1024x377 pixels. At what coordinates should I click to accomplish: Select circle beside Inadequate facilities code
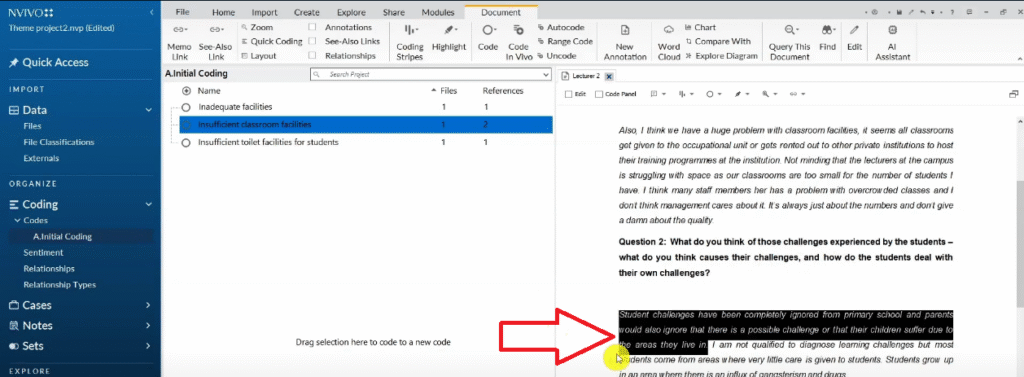[x=186, y=107]
